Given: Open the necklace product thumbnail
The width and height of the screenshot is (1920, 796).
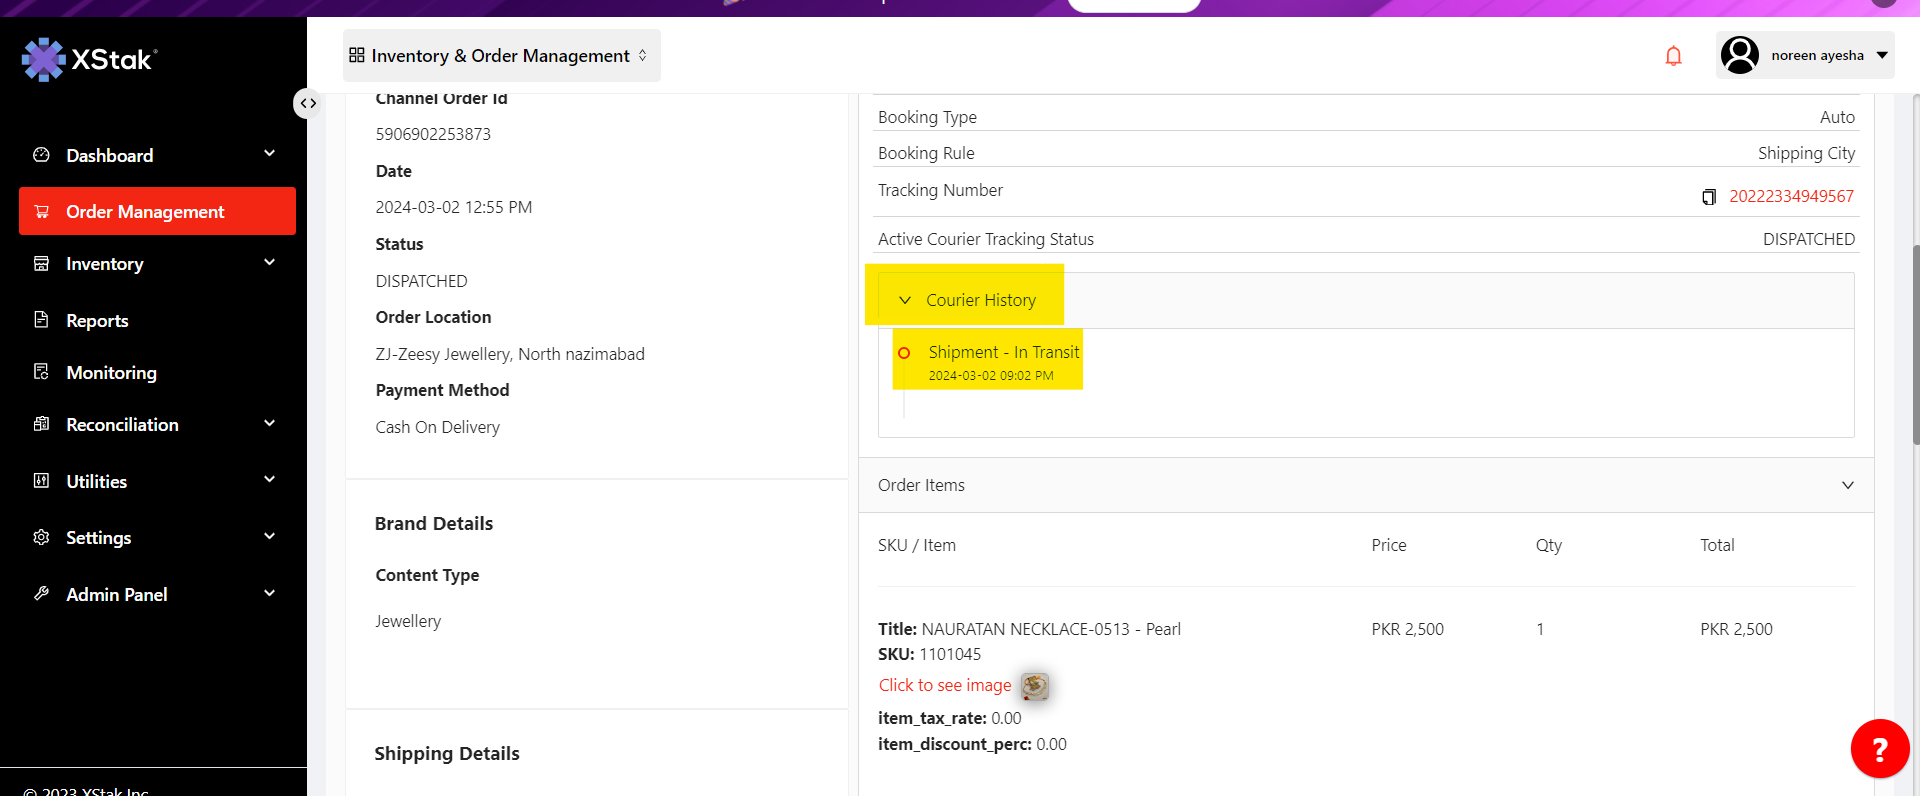Looking at the screenshot, I should tap(1035, 686).
